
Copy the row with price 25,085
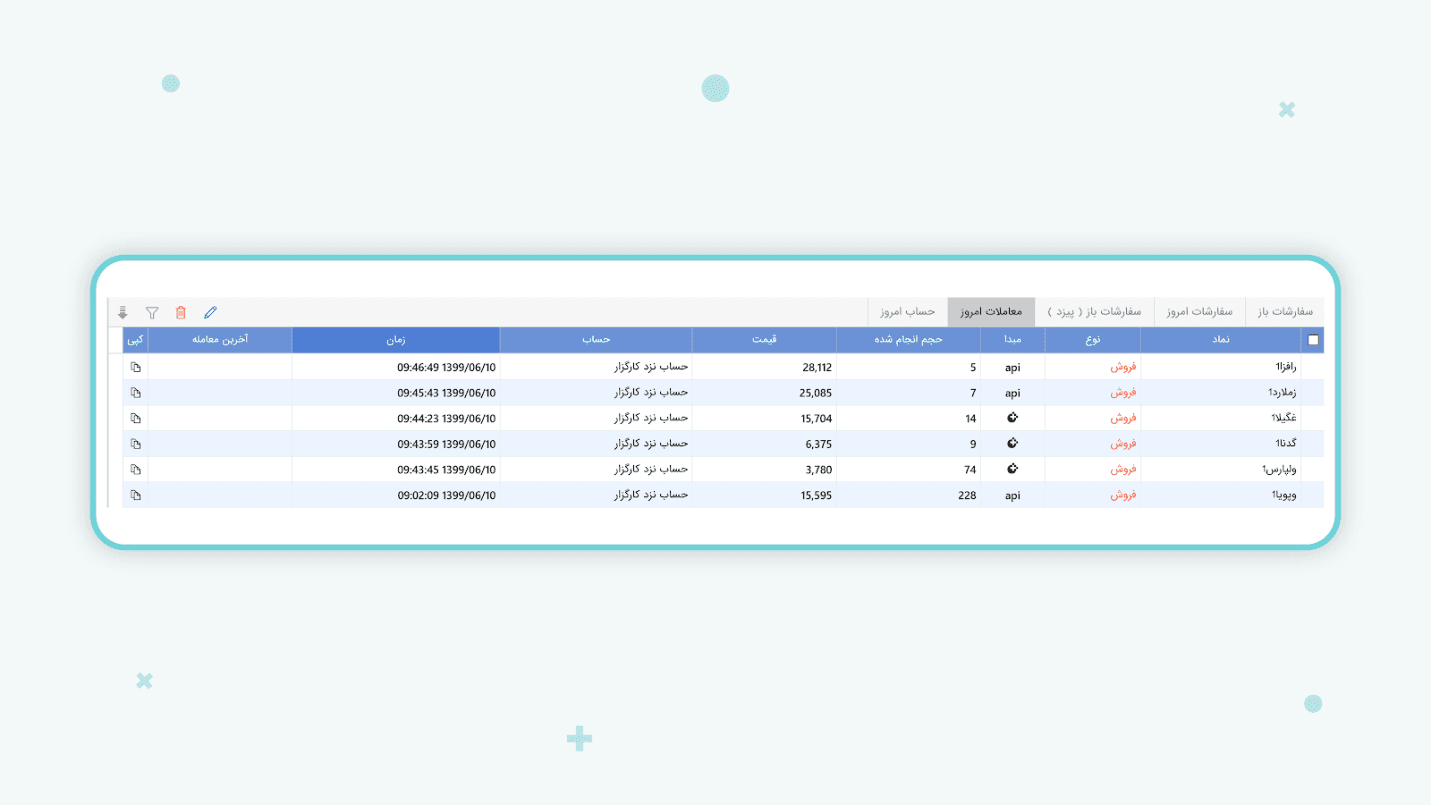136,393
